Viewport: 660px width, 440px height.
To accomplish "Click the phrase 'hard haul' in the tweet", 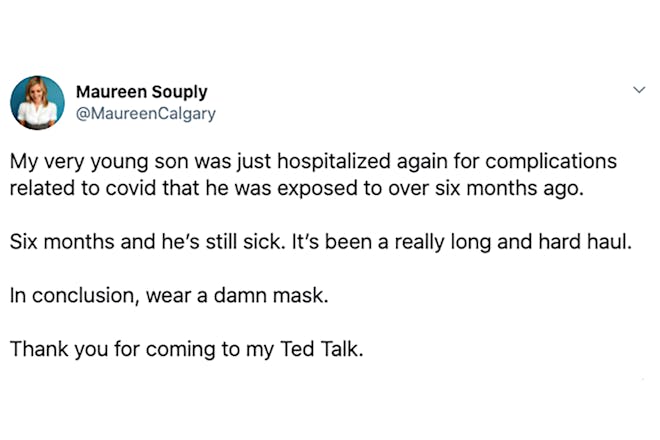I will click(585, 242).
